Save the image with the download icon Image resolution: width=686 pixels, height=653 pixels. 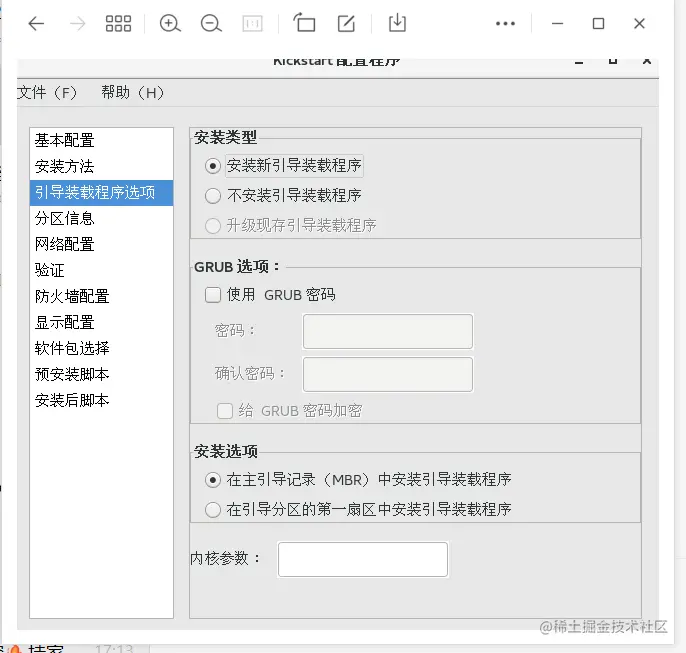click(397, 23)
